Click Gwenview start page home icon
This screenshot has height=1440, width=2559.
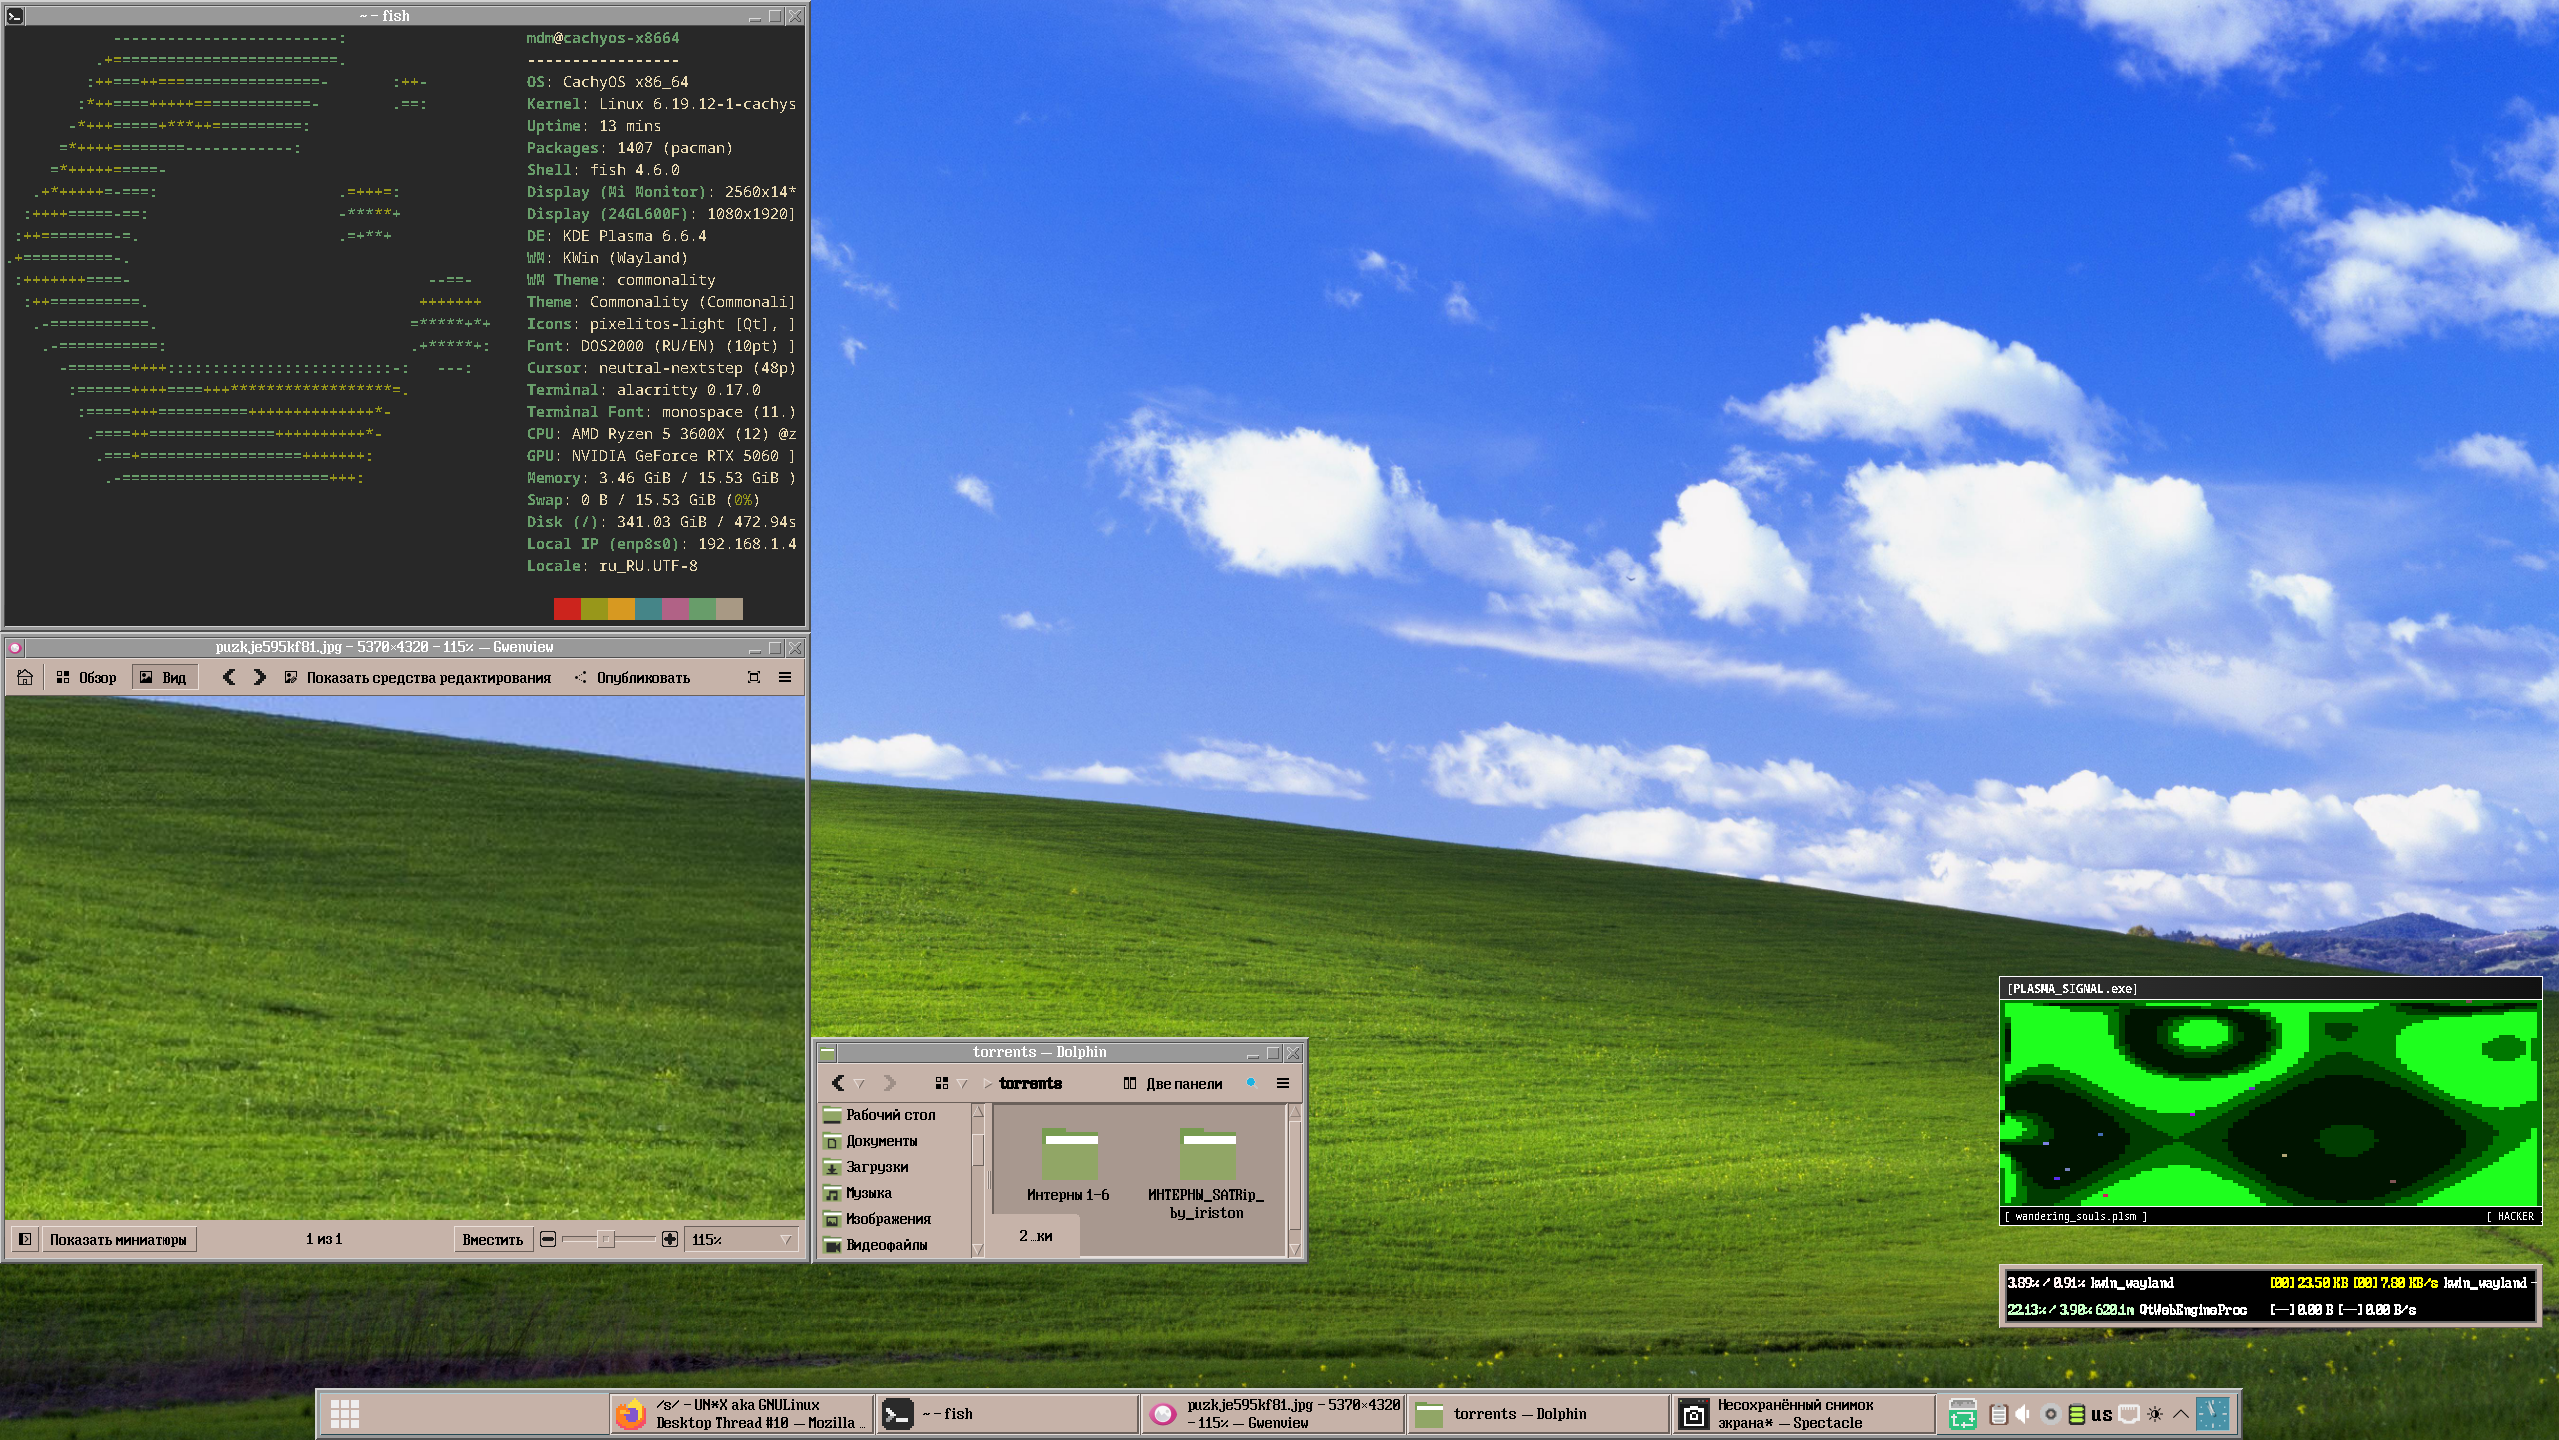25,677
